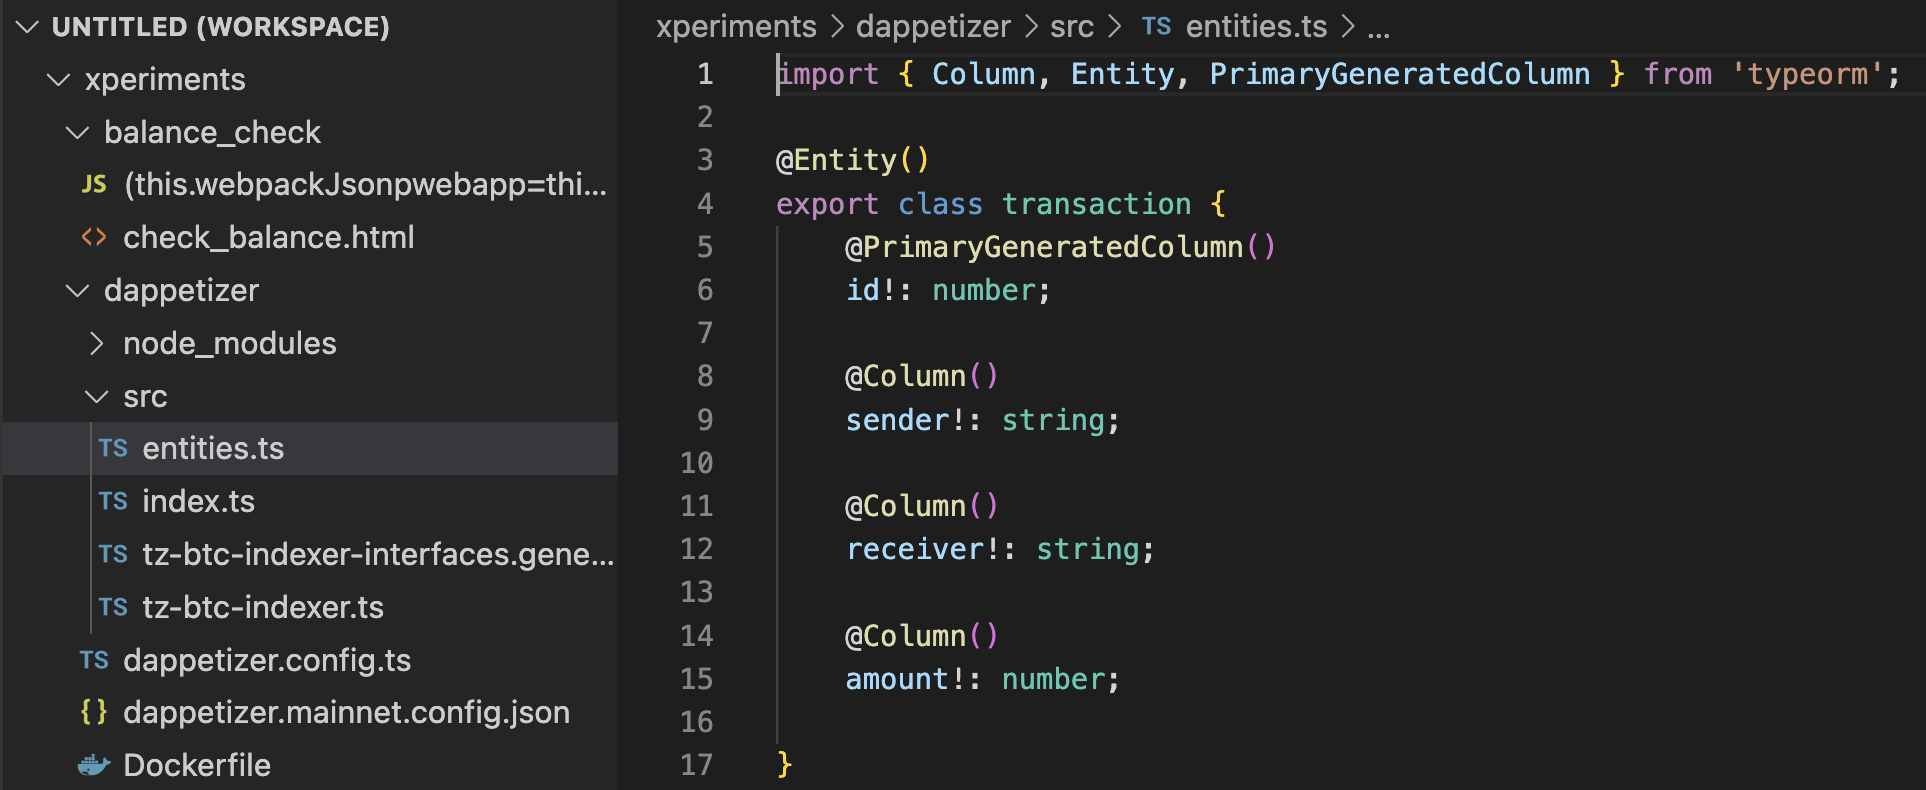
Task: Open index.ts from the file tree
Action: point(198,502)
